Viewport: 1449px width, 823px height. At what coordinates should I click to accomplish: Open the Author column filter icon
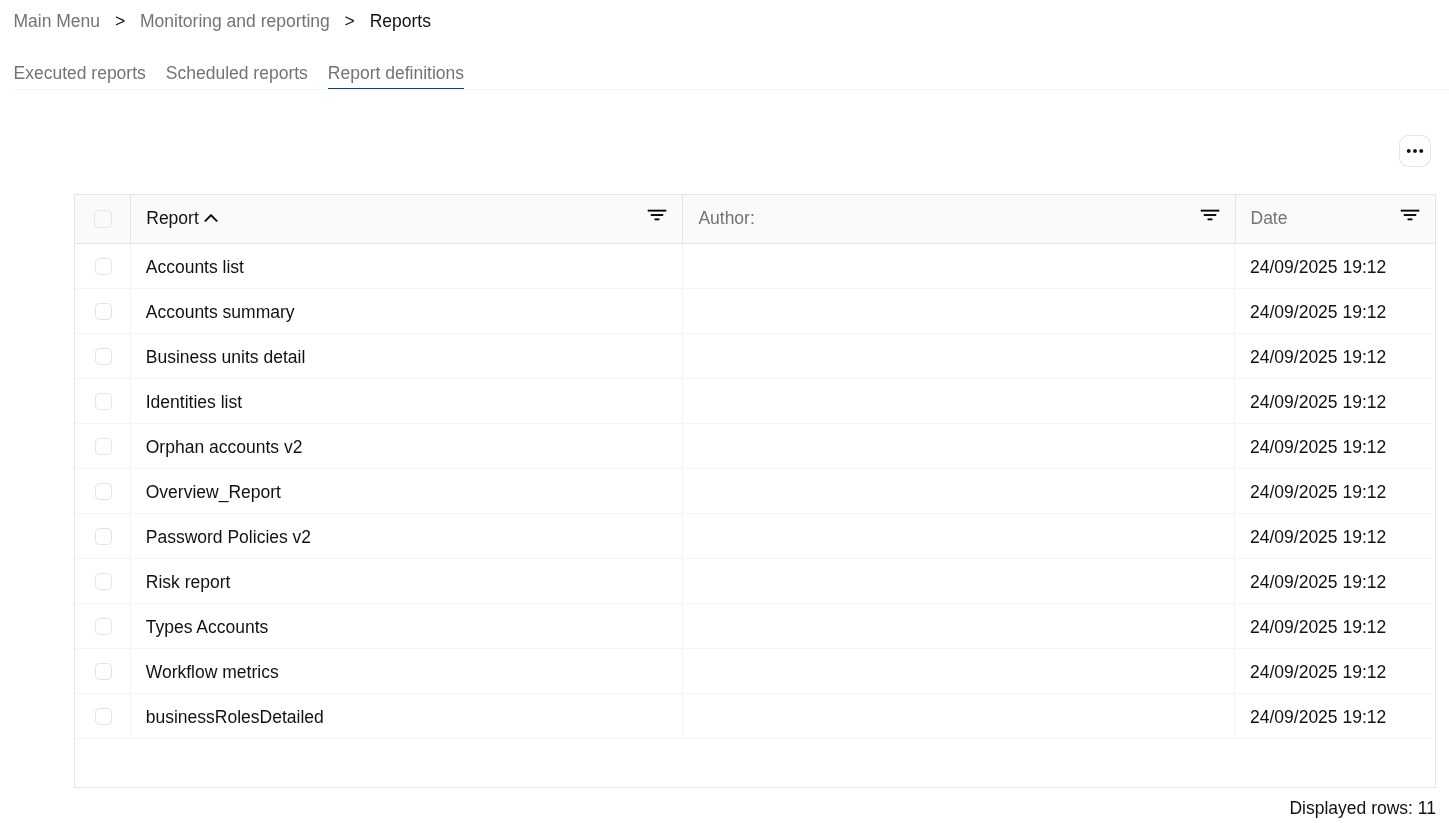(x=1209, y=216)
